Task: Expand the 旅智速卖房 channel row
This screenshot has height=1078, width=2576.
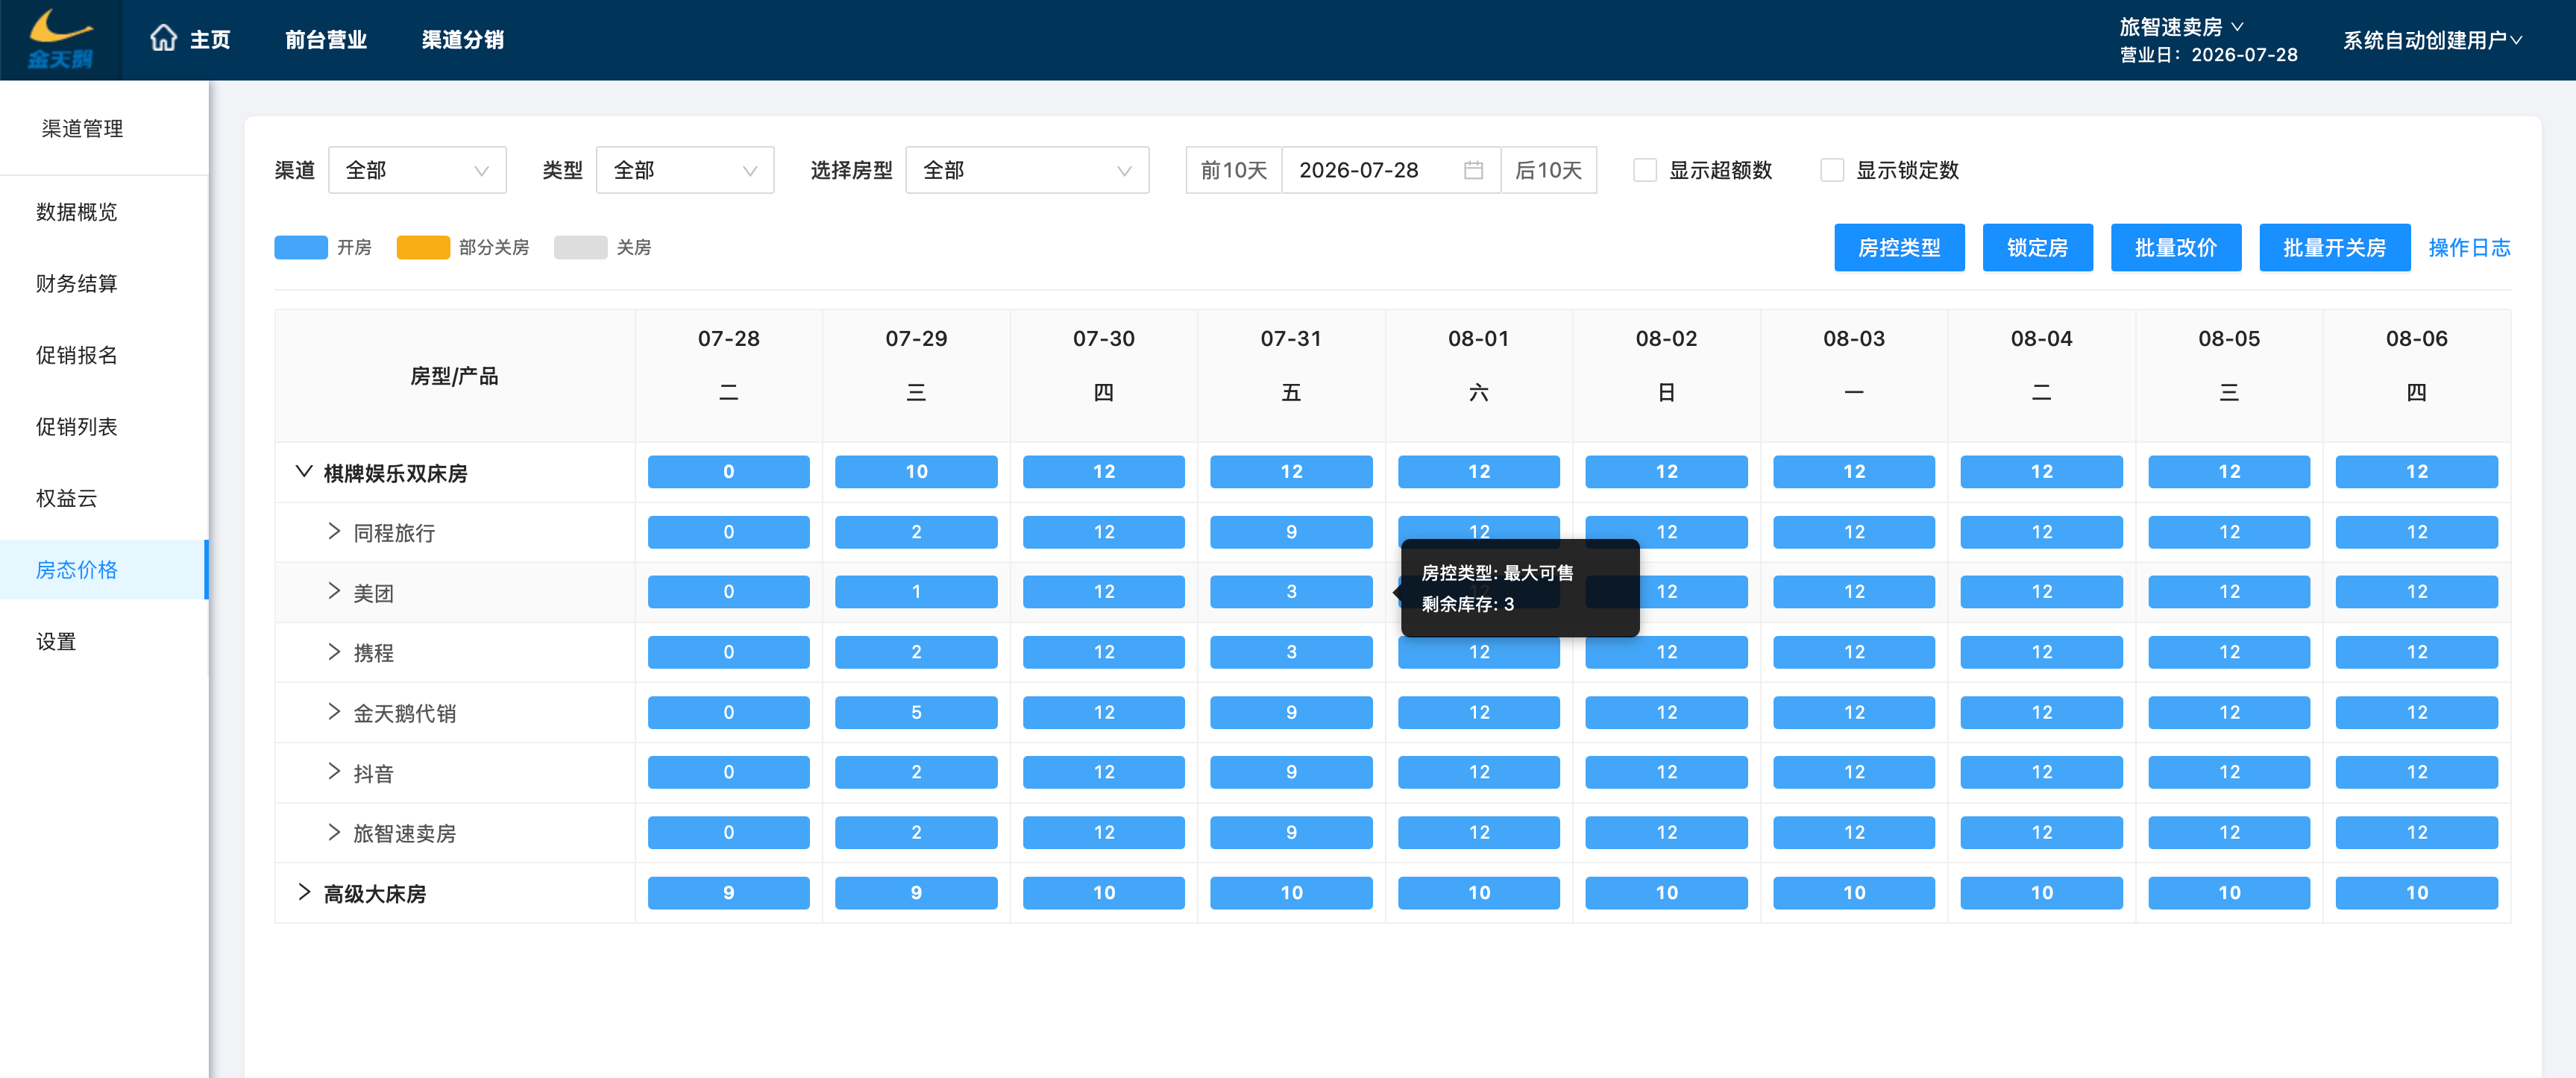Action: pos(334,832)
